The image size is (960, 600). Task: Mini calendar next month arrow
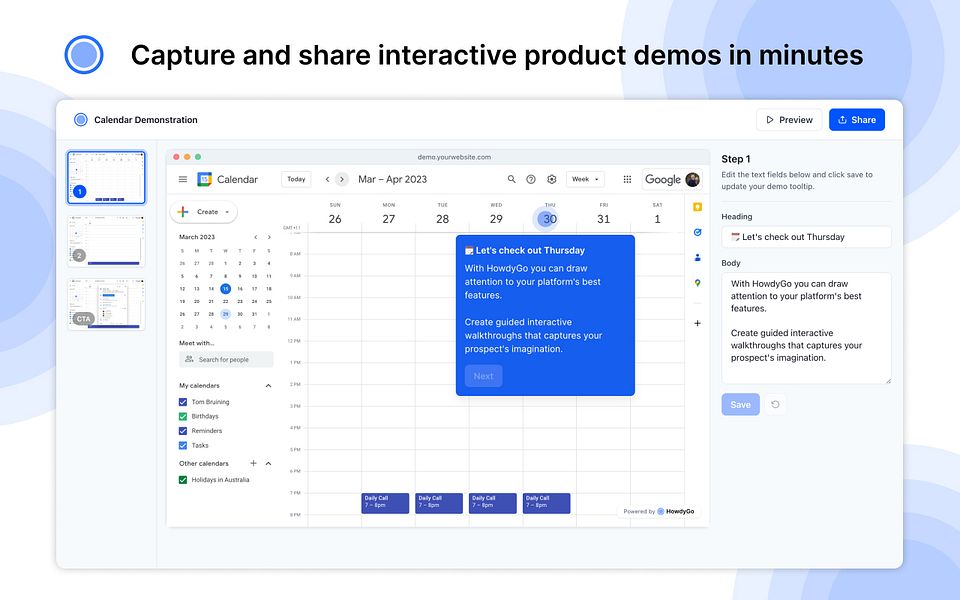pos(269,237)
